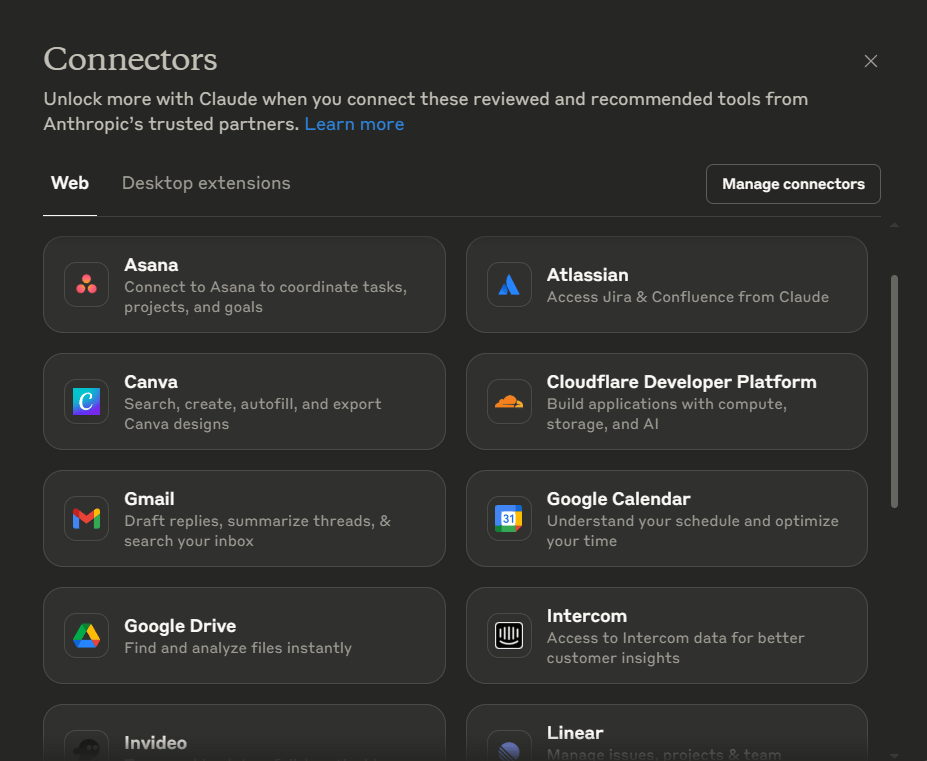927x761 pixels.
Task: Click the Manage connectors button
Action: [793, 184]
